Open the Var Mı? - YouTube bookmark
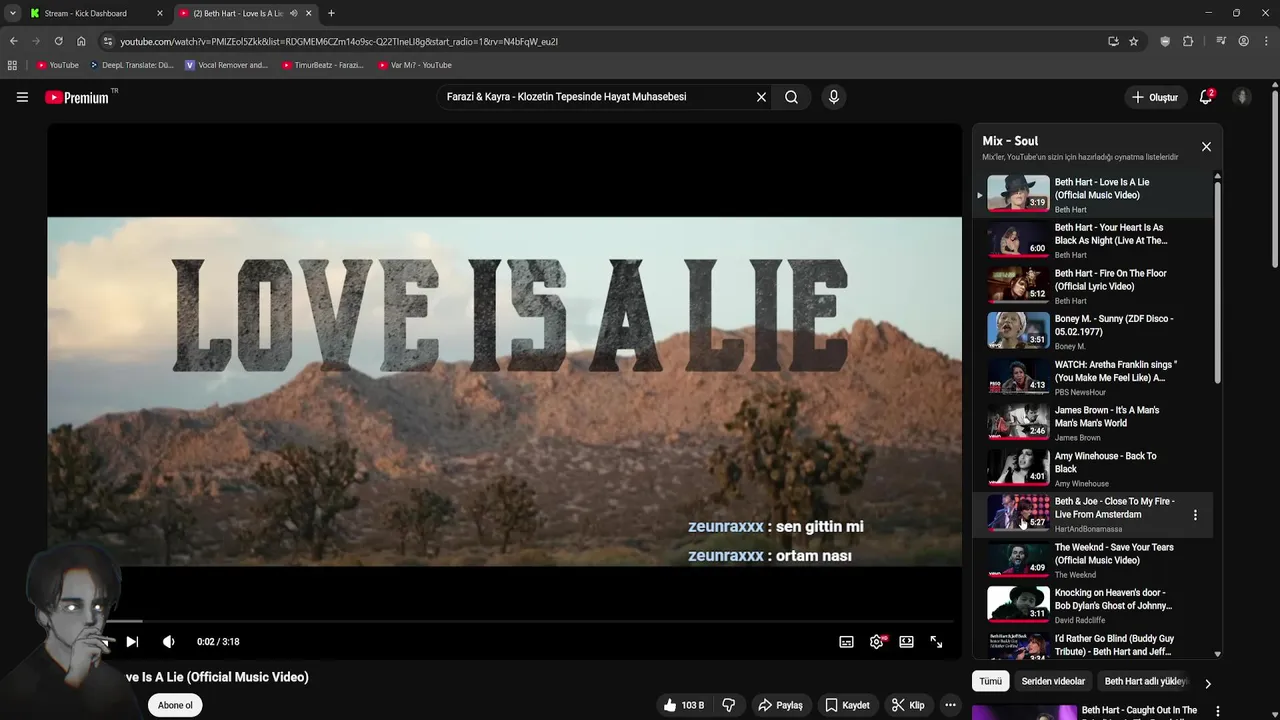 [x=415, y=65]
